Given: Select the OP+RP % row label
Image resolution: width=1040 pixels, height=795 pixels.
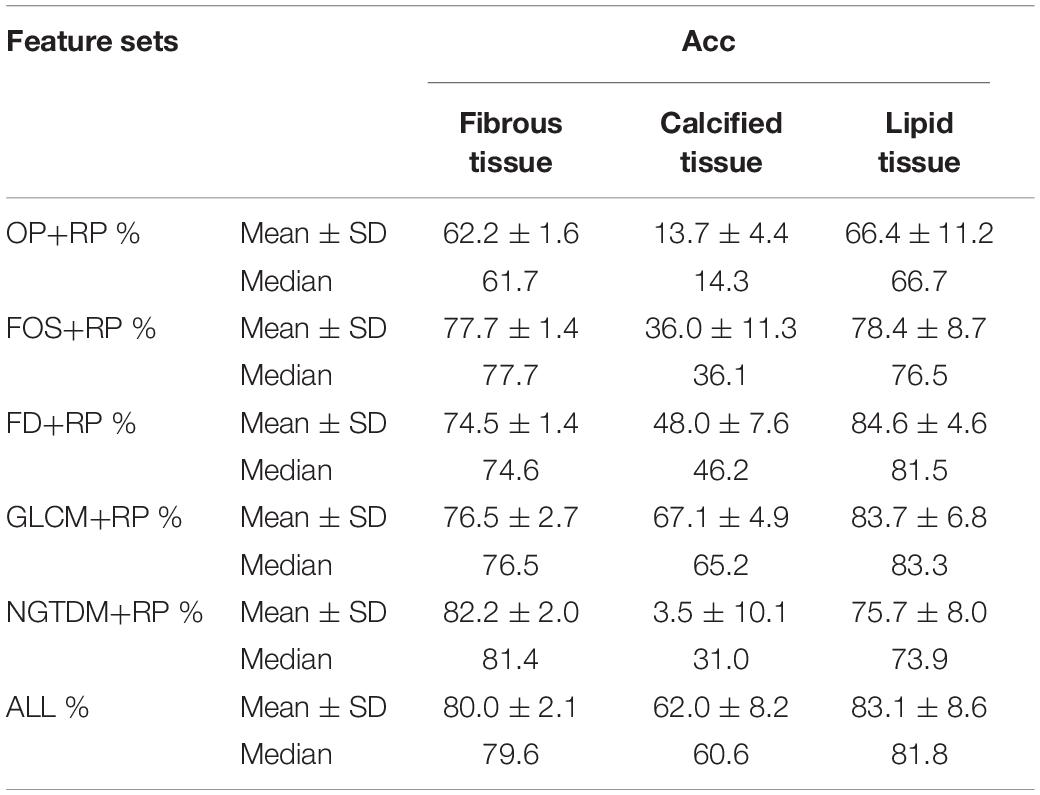Looking at the screenshot, I should click(x=73, y=233).
